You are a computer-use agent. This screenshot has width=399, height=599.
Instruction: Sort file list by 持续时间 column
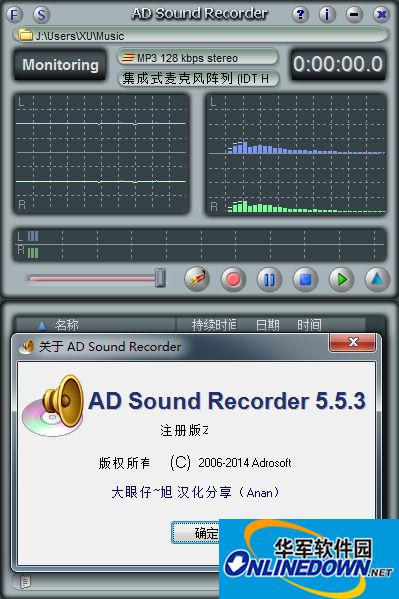point(214,325)
